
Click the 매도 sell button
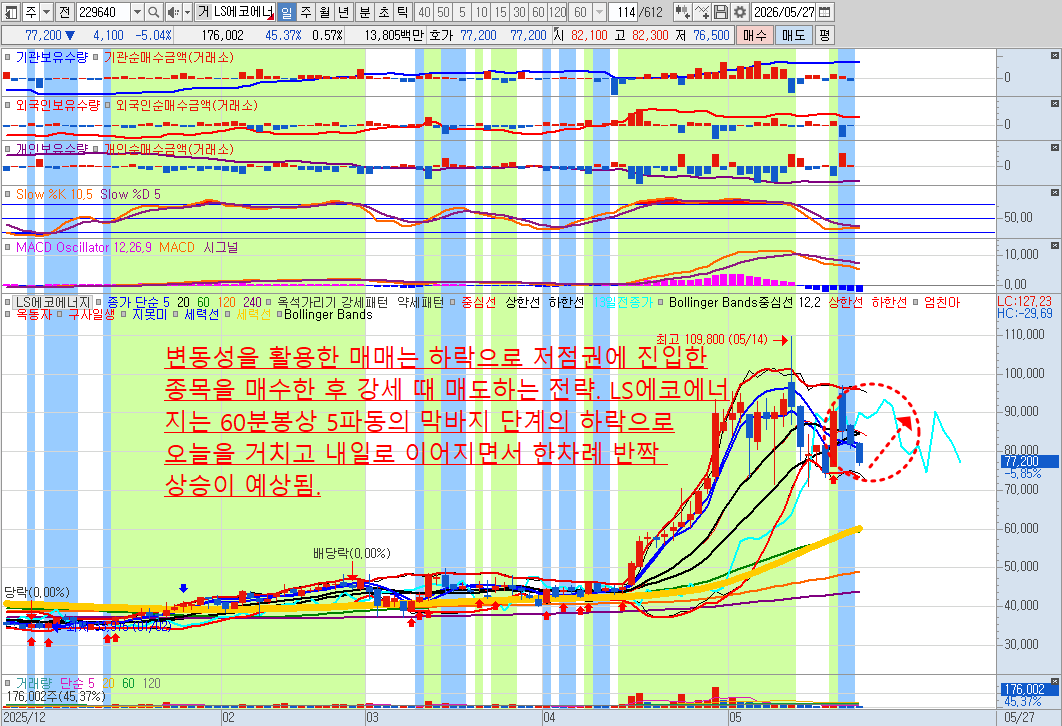click(x=793, y=35)
